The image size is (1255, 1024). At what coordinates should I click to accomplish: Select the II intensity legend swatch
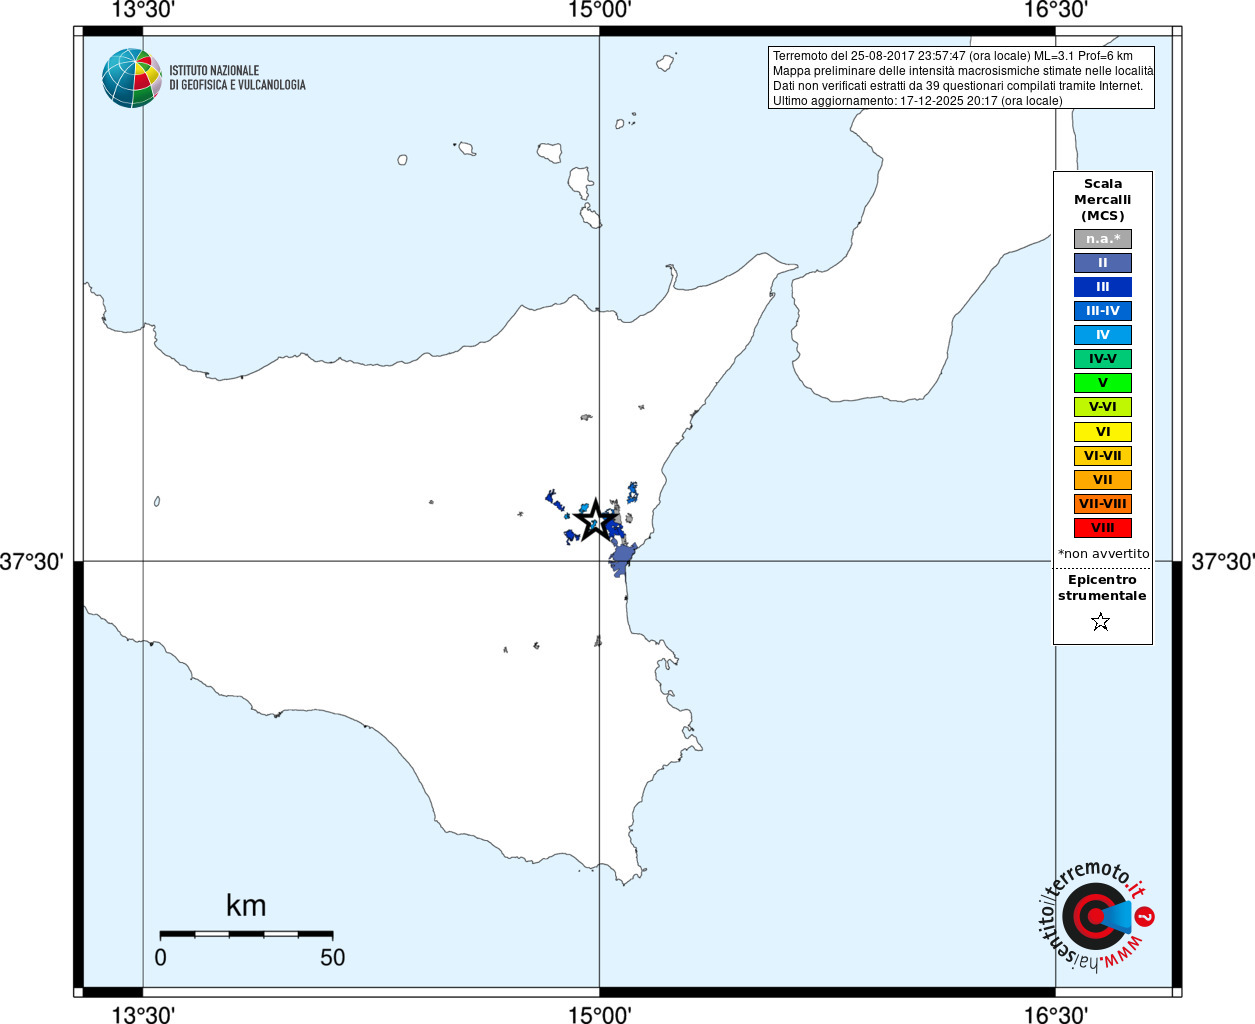click(x=1103, y=263)
